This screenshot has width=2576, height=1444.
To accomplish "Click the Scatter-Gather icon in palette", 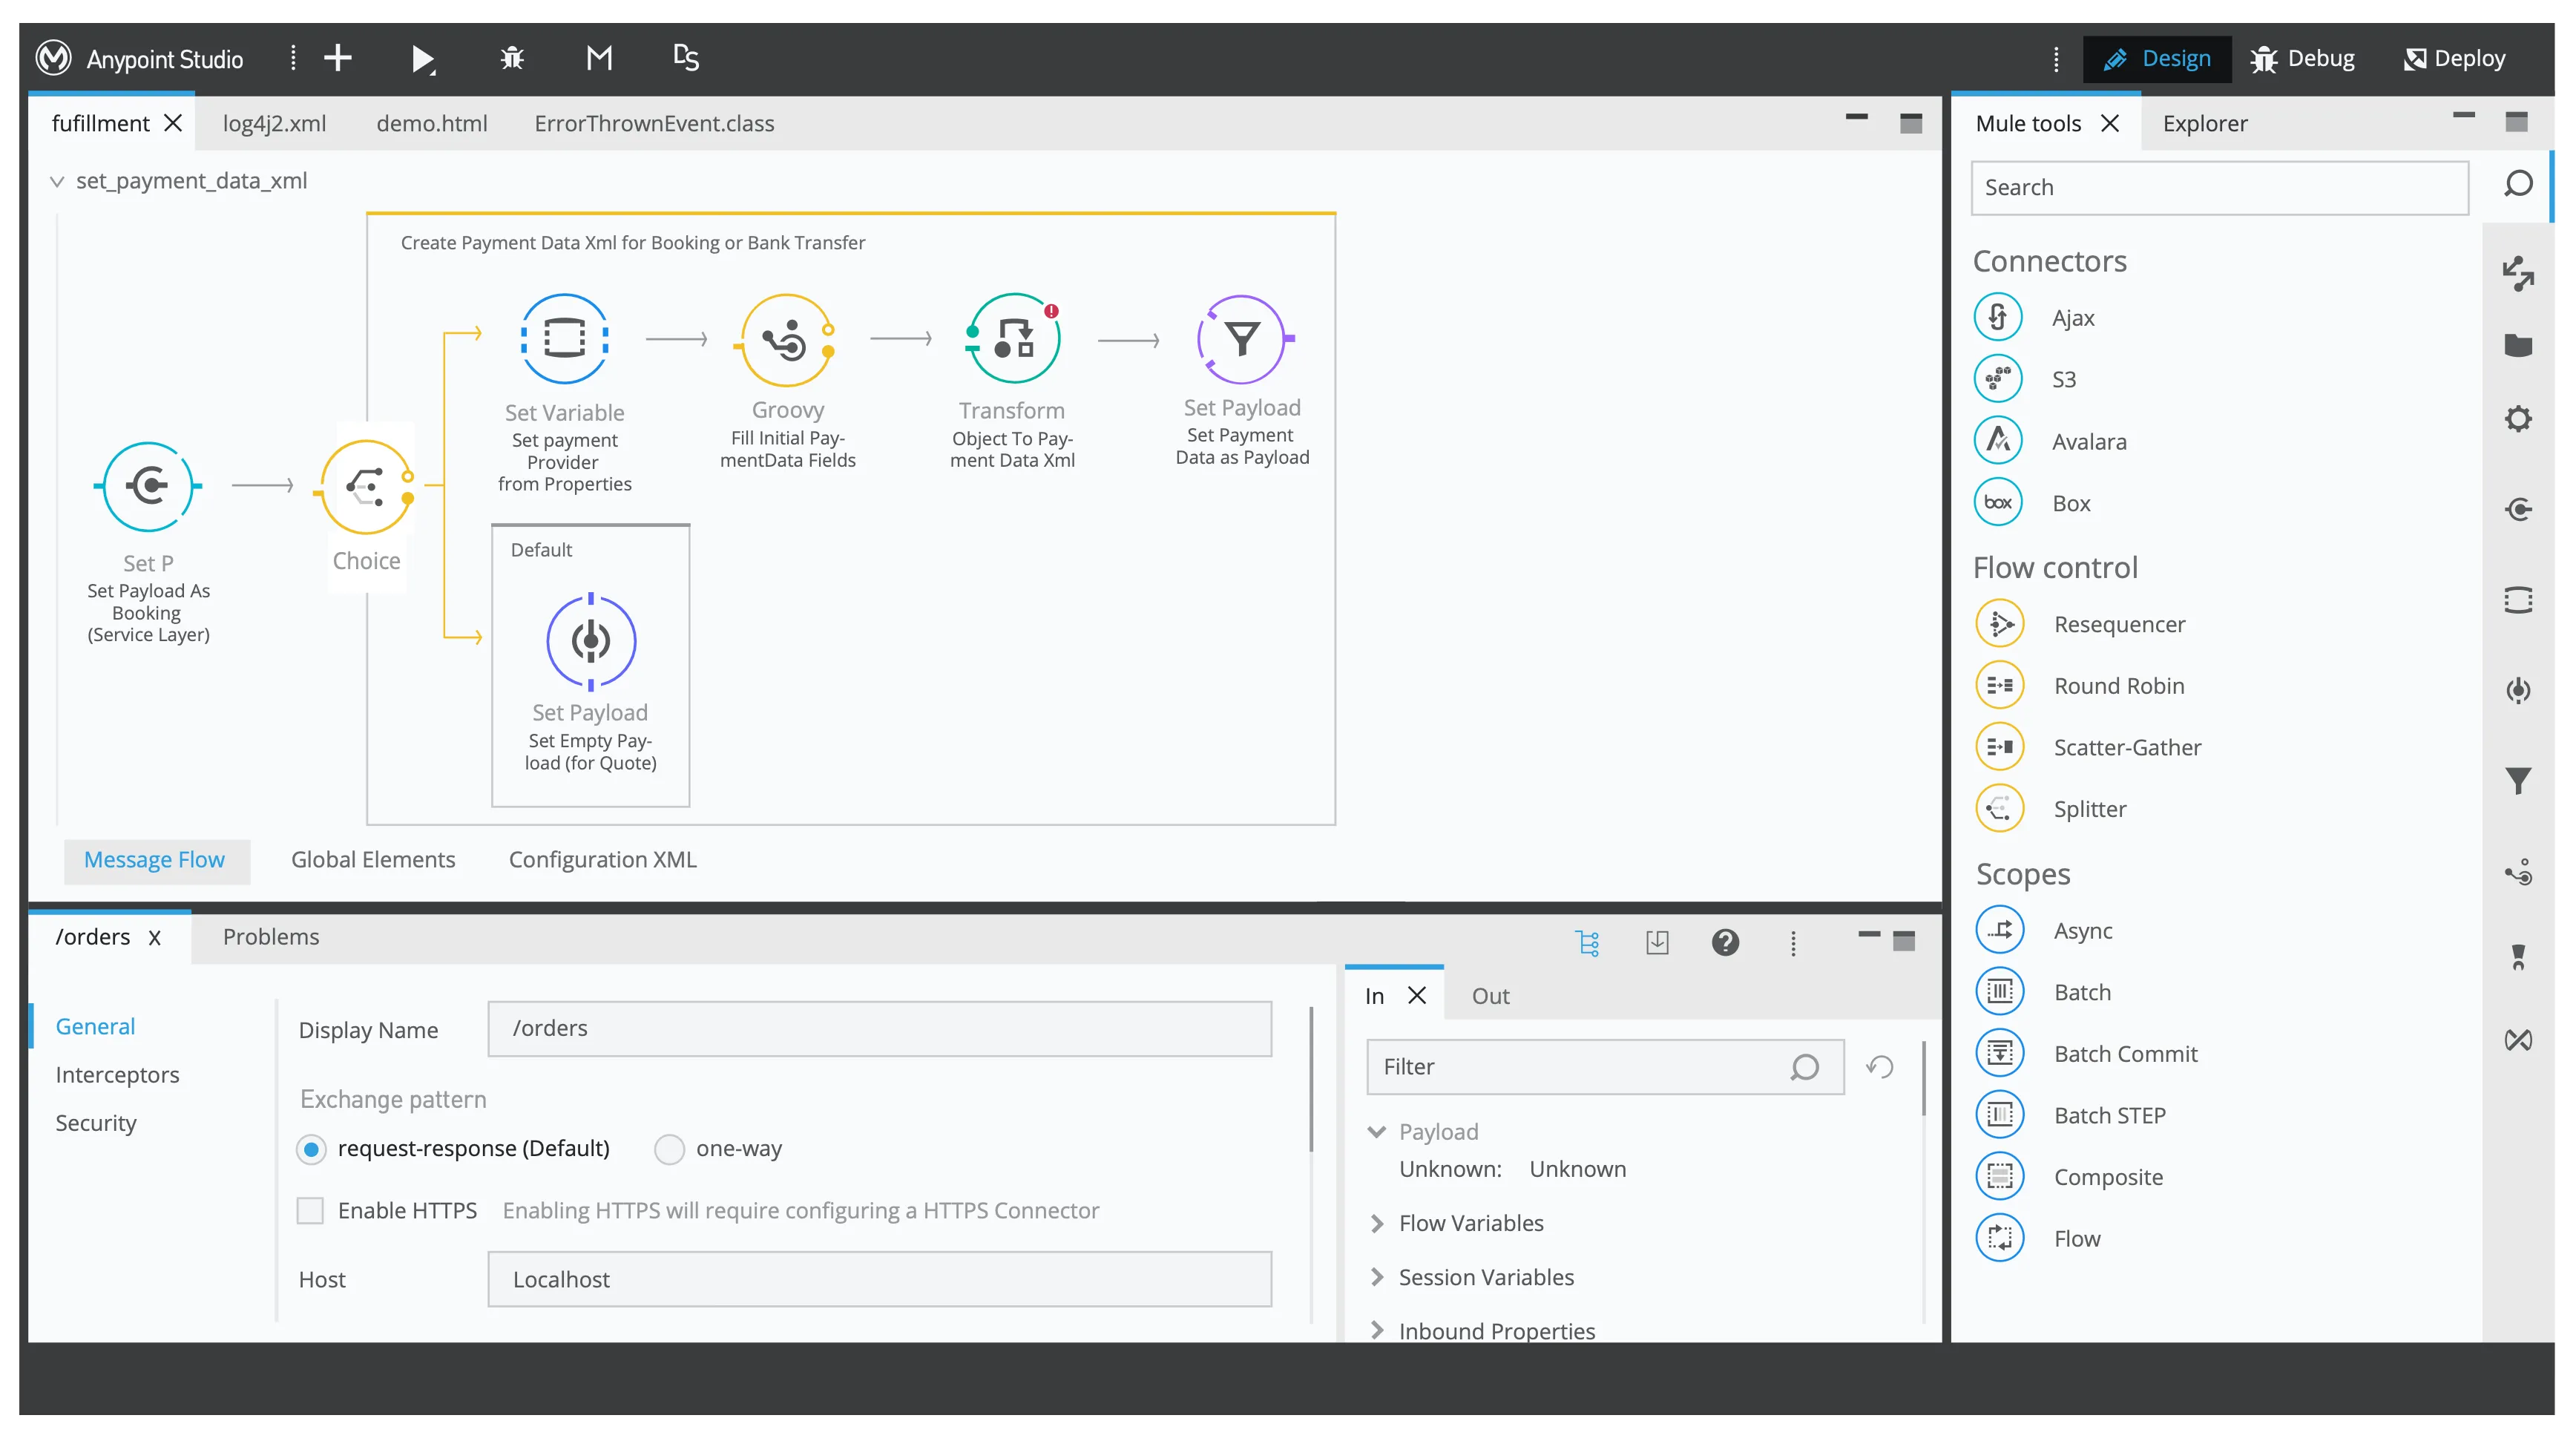I will point(1999,747).
